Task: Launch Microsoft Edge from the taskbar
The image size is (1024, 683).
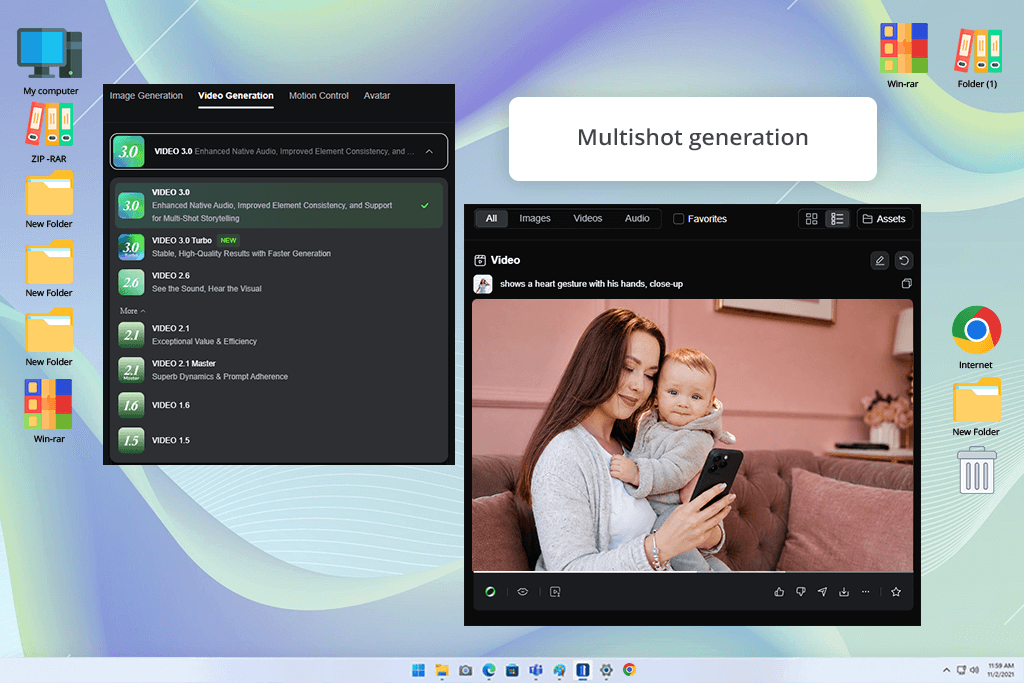Action: 488,670
